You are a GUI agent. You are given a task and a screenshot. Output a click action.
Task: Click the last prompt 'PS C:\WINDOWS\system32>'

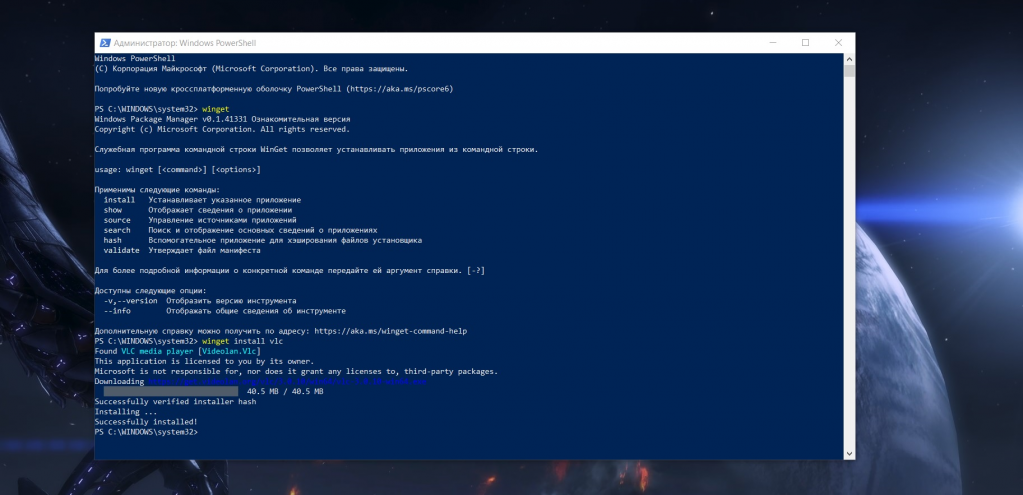click(x=146, y=432)
